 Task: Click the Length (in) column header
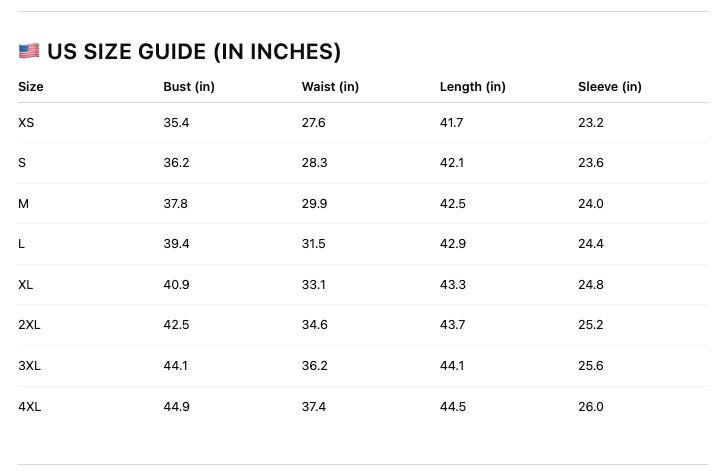coord(472,87)
